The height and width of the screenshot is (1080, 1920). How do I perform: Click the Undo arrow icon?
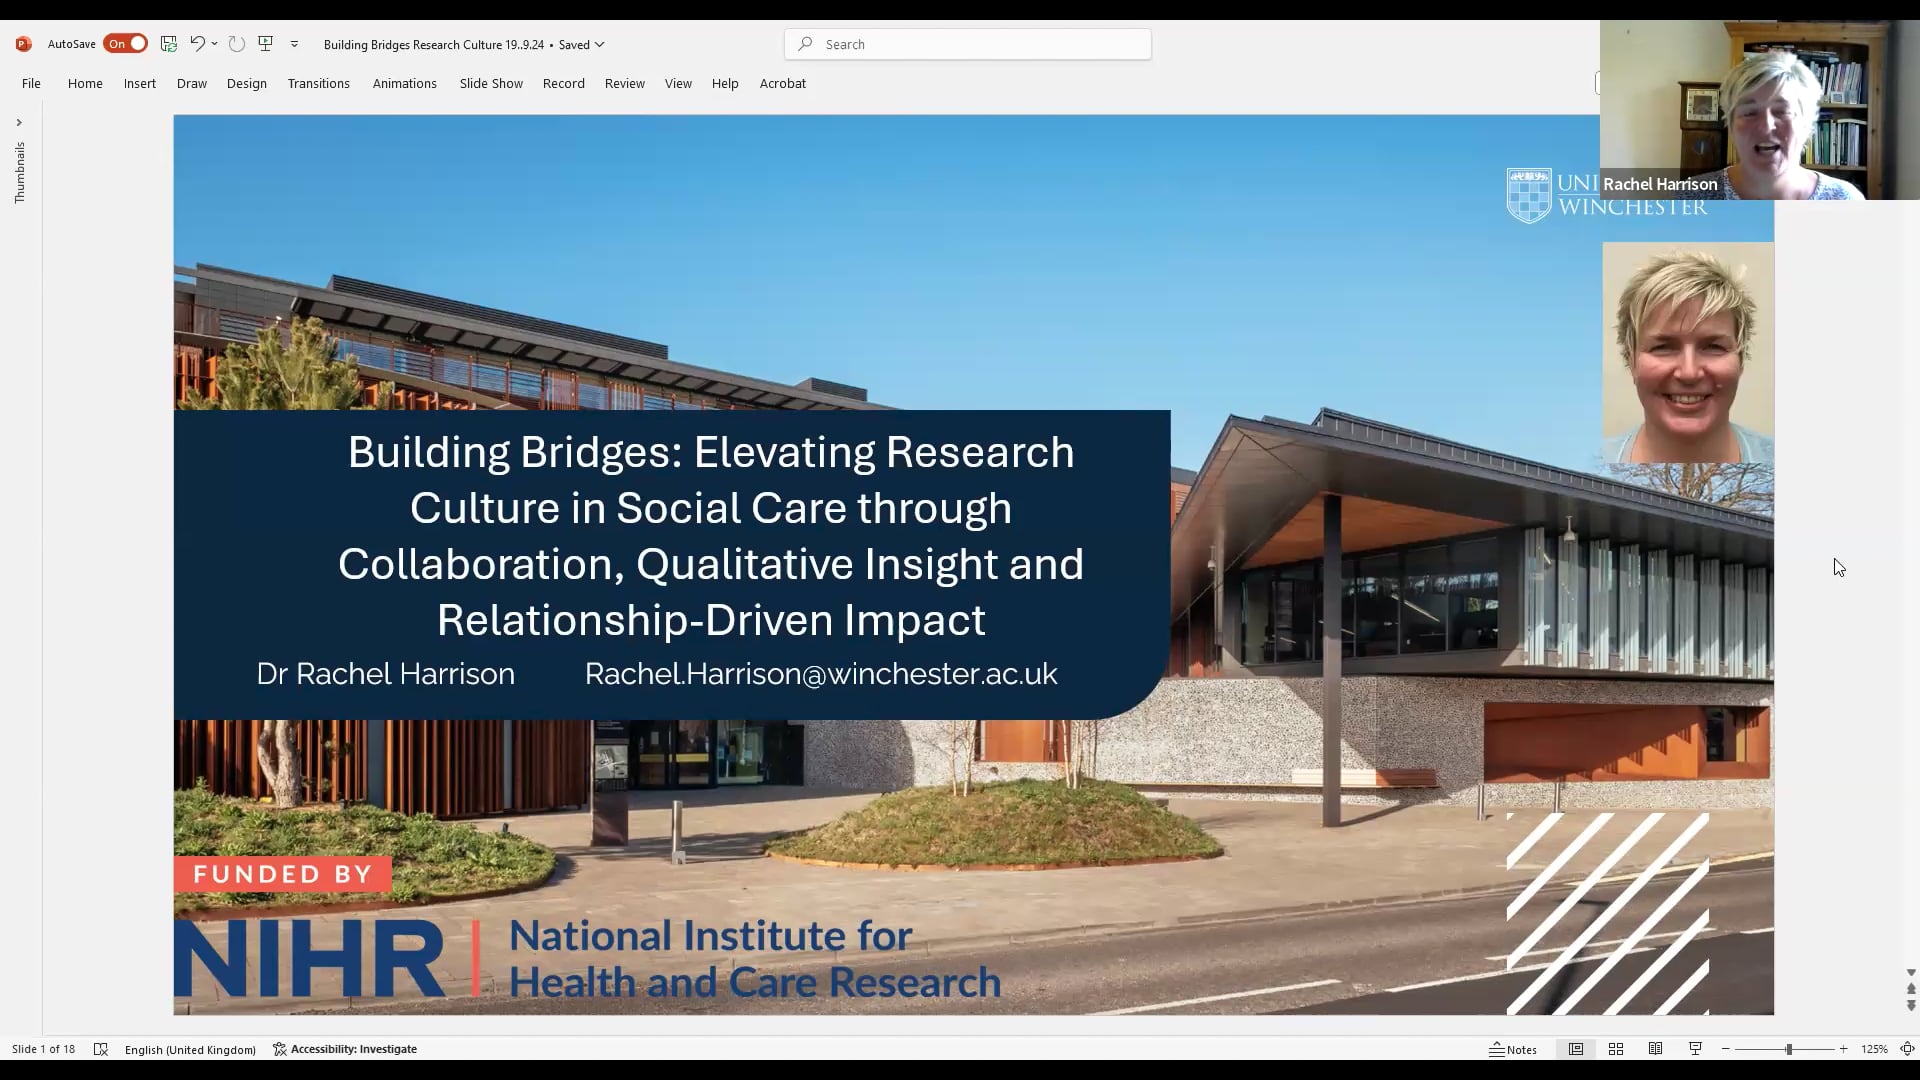click(197, 44)
